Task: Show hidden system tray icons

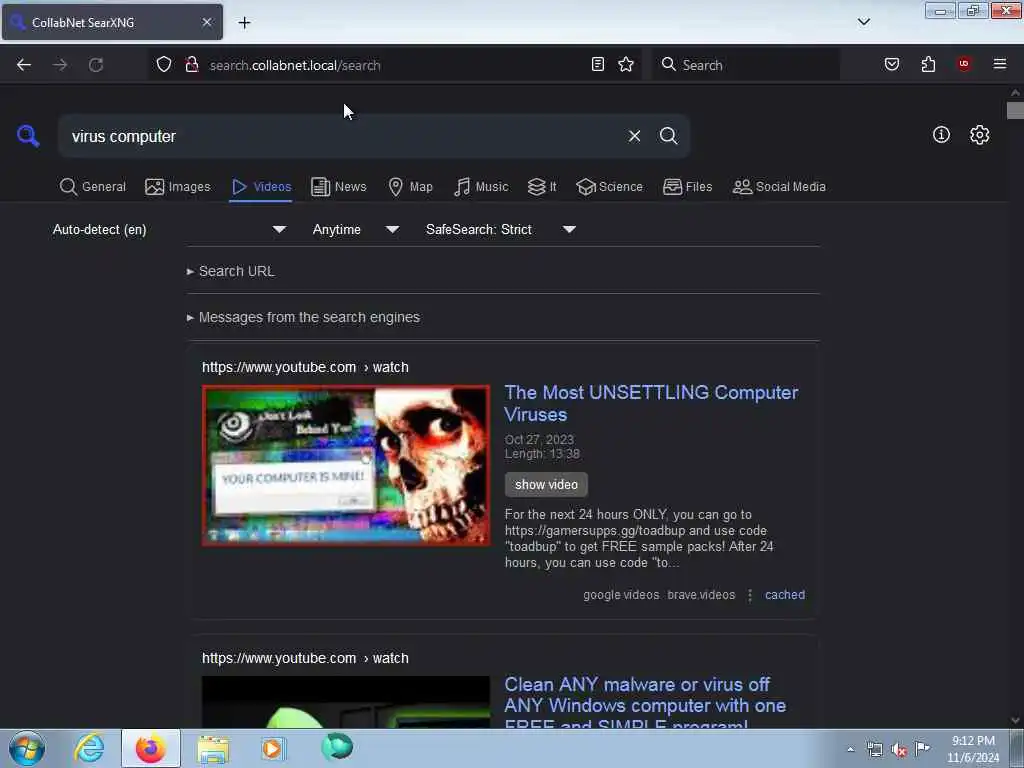Action: 850,750
